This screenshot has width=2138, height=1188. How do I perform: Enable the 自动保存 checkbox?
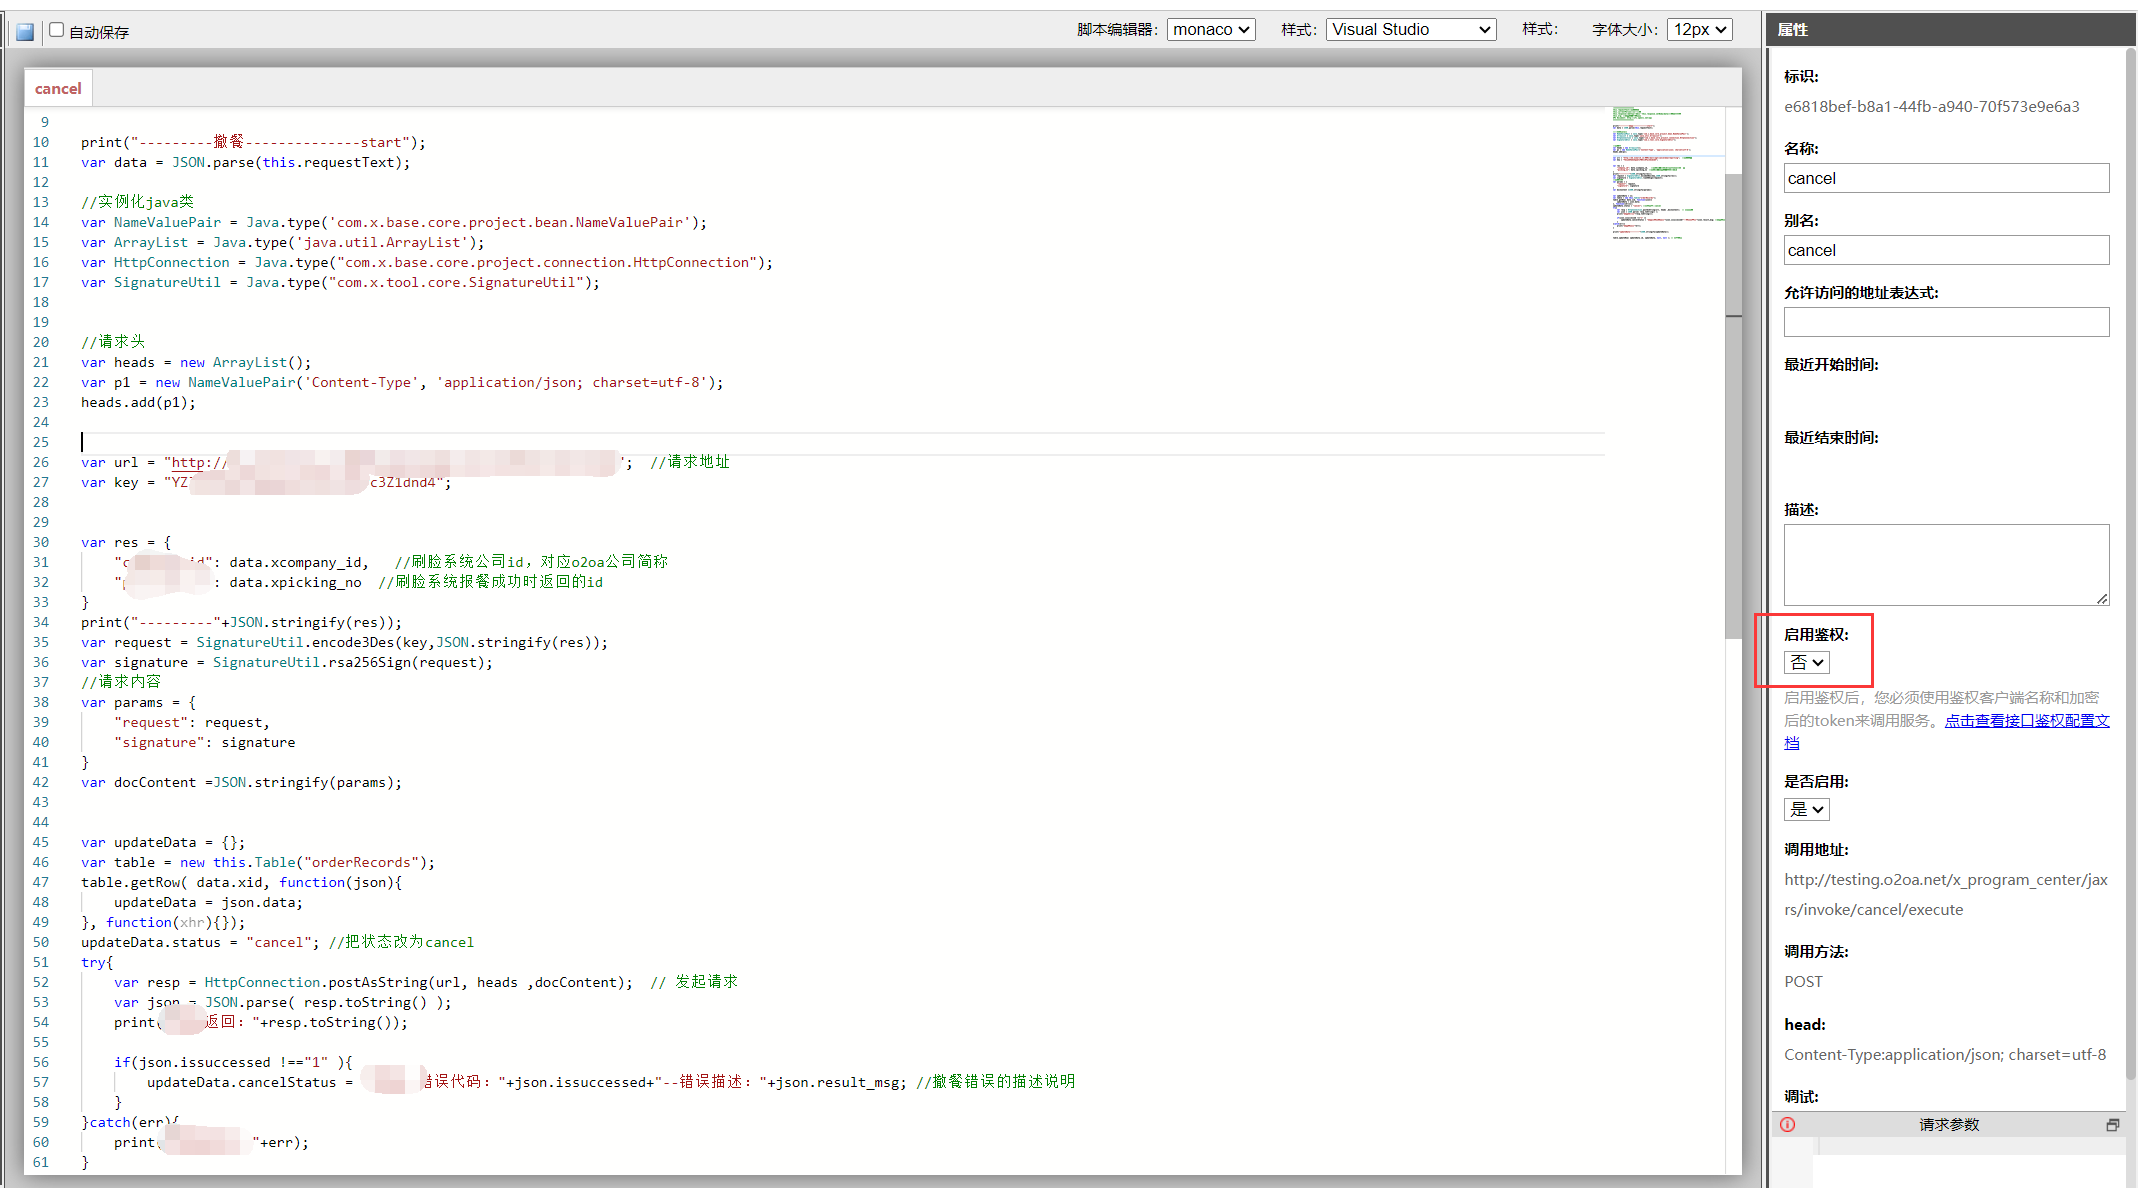tap(57, 30)
